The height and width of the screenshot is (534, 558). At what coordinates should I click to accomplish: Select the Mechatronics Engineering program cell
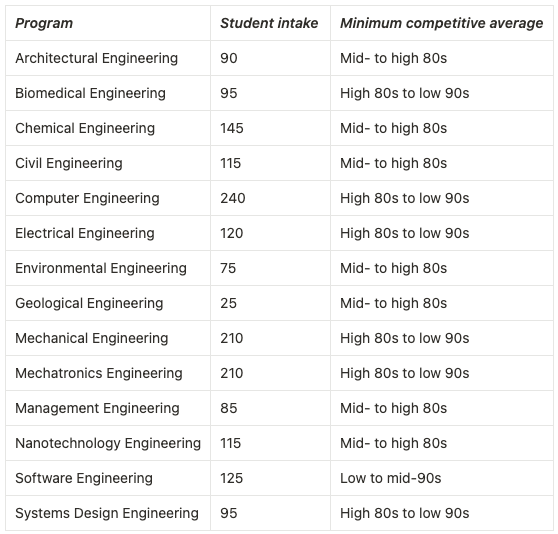pos(108,373)
